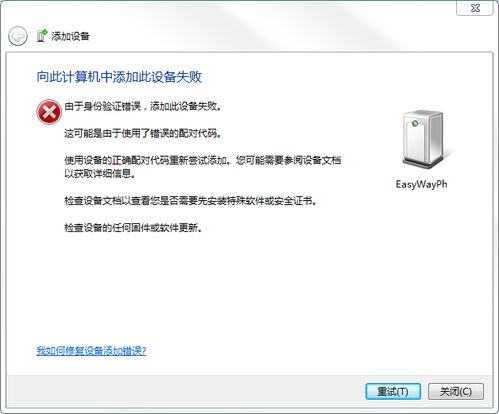Click the 关闭(C) close button
Image resolution: width=499 pixels, height=414 pixels.
(456, 391)
